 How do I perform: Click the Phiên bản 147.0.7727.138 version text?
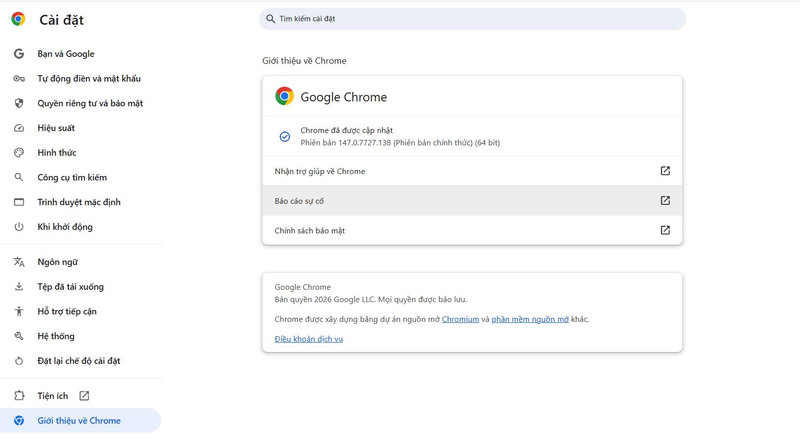tap(400, 143)
